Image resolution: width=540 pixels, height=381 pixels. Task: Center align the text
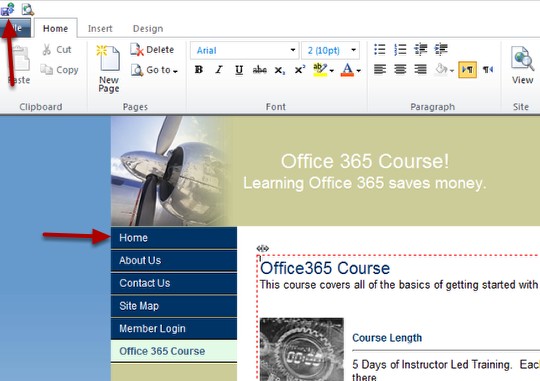coord(400,70)
